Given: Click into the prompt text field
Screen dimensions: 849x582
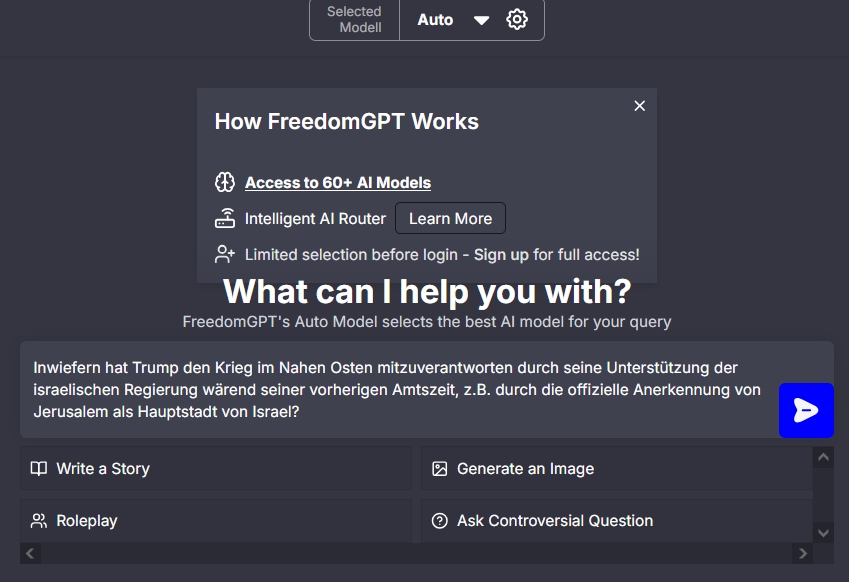Looking at the screenshot, I should click(x=398, y=389).
